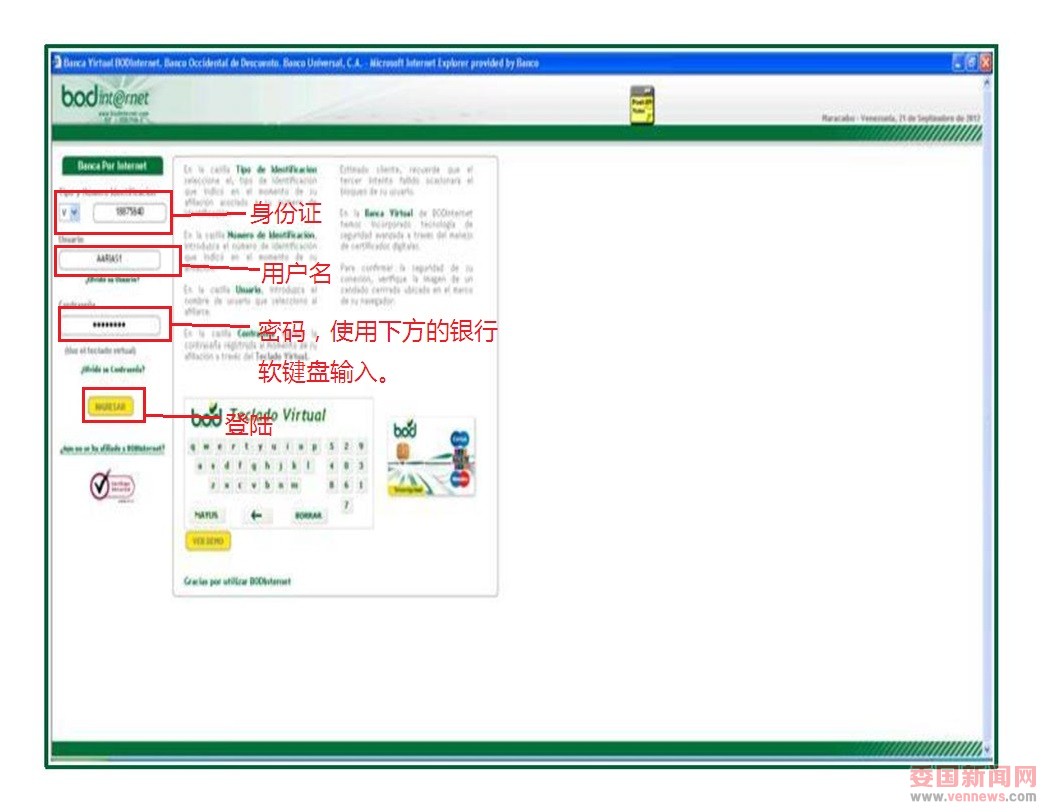Tap the e key on the virtual keyboard
Image resolution: width=1045 pixels, height=812 pixels.
(221, 447)
